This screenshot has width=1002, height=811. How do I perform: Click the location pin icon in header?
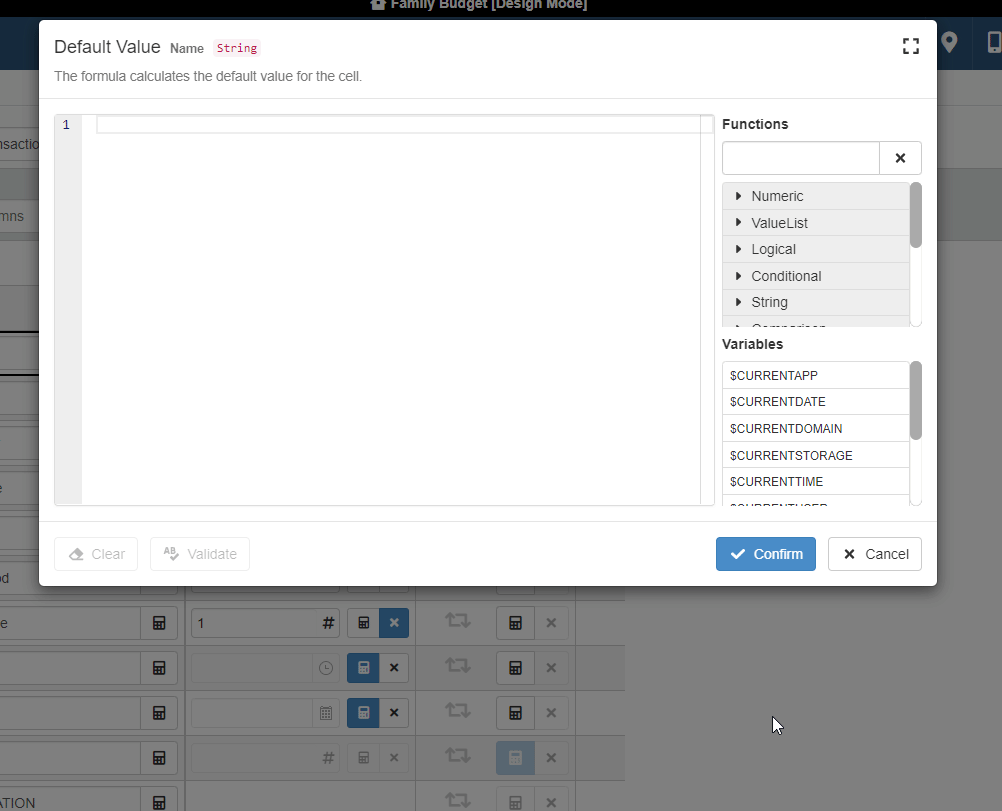948,42
